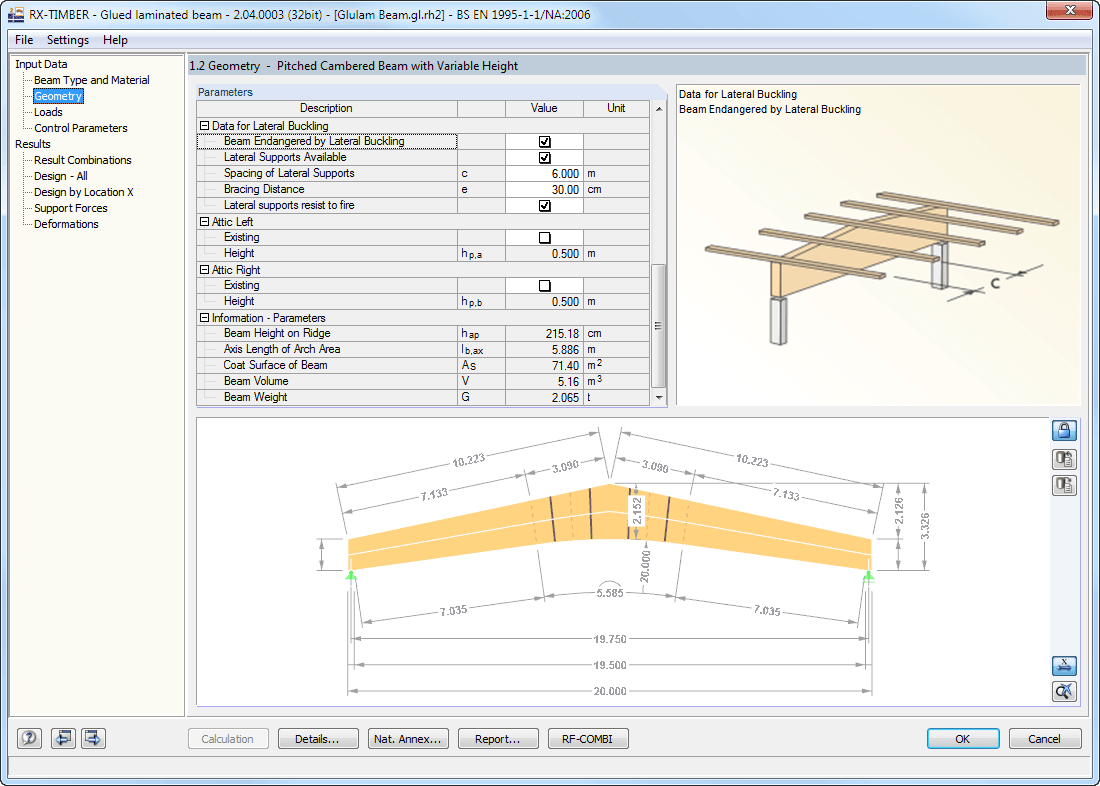Image resolution: width=1100 pixels, height=786 pixels.
Task: Open Deformations in the tree
Action: click(67, 225)
